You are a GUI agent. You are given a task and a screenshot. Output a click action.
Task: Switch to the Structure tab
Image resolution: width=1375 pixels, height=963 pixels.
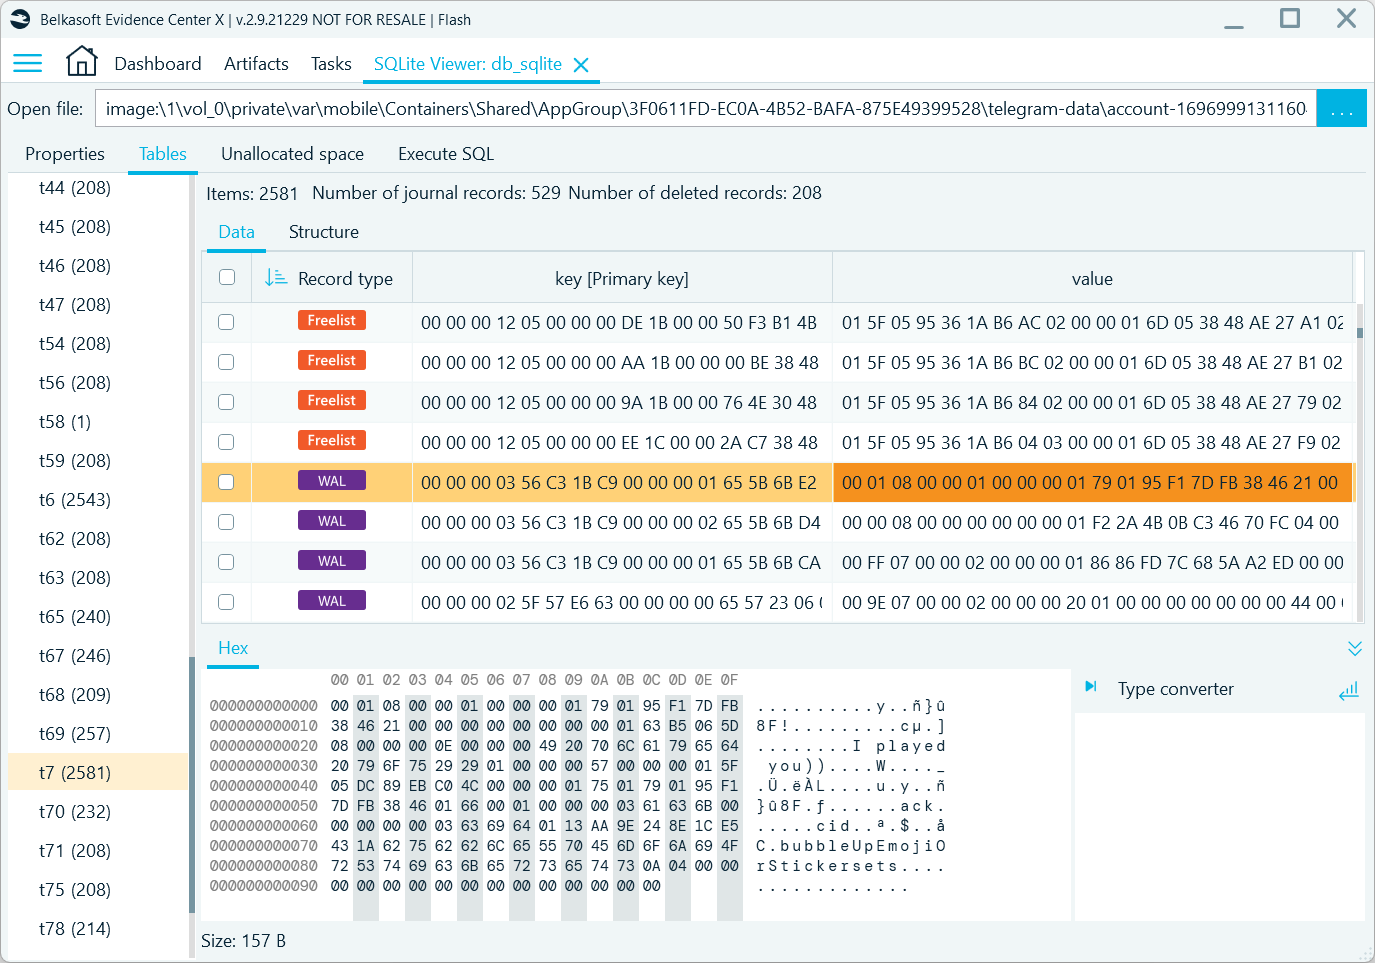point(323,232)
